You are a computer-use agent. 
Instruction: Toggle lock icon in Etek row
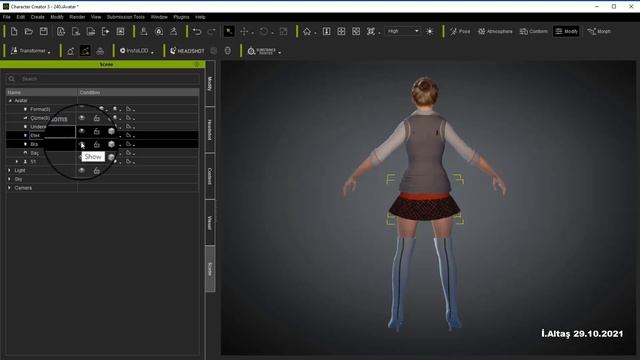(96, 131)
